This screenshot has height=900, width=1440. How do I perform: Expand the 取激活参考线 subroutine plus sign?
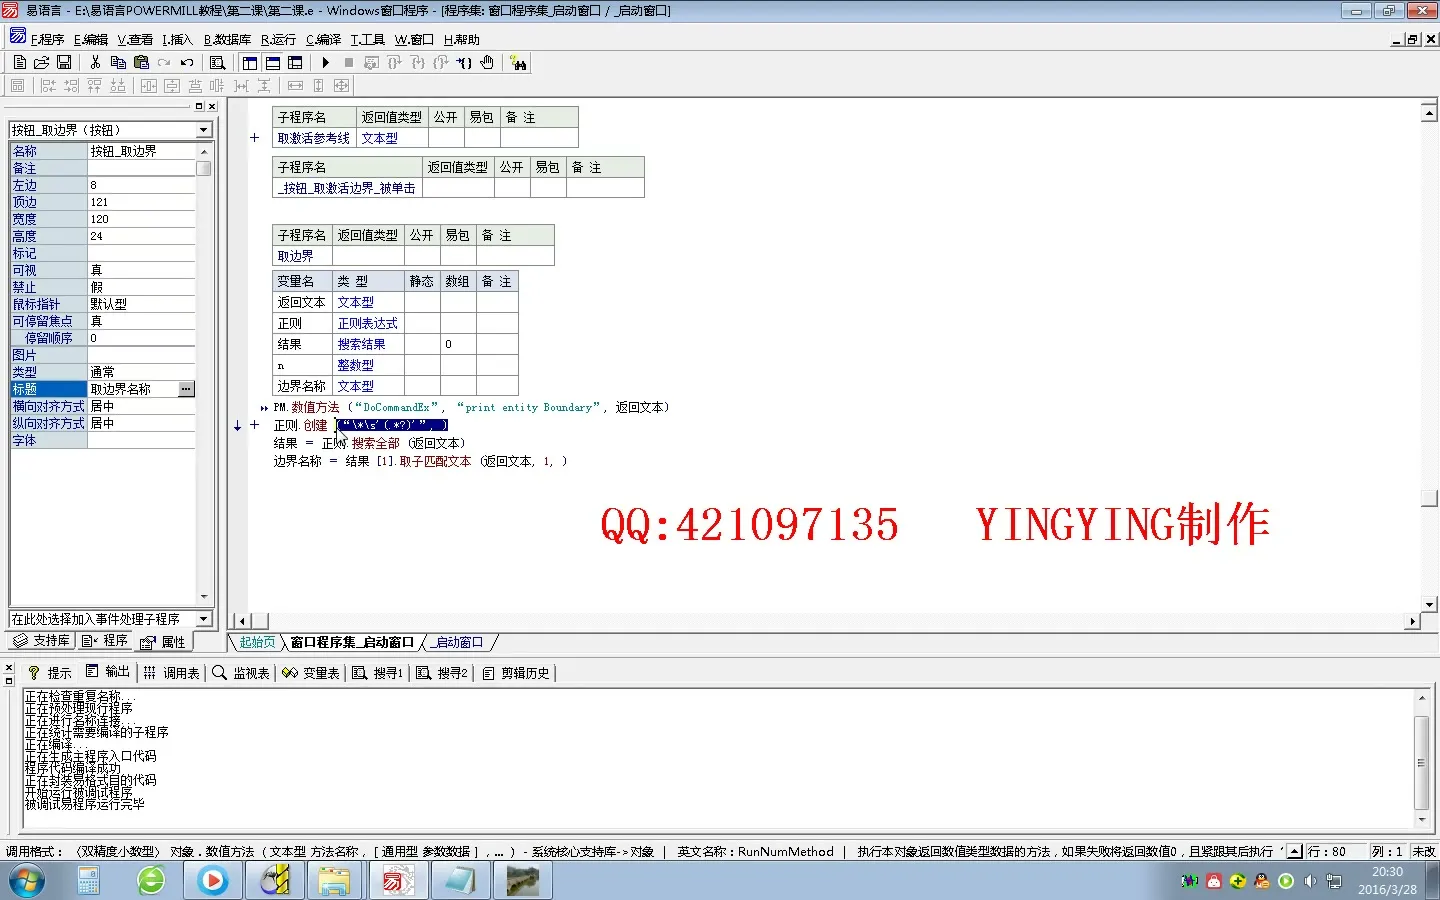(x=255, y=138)
